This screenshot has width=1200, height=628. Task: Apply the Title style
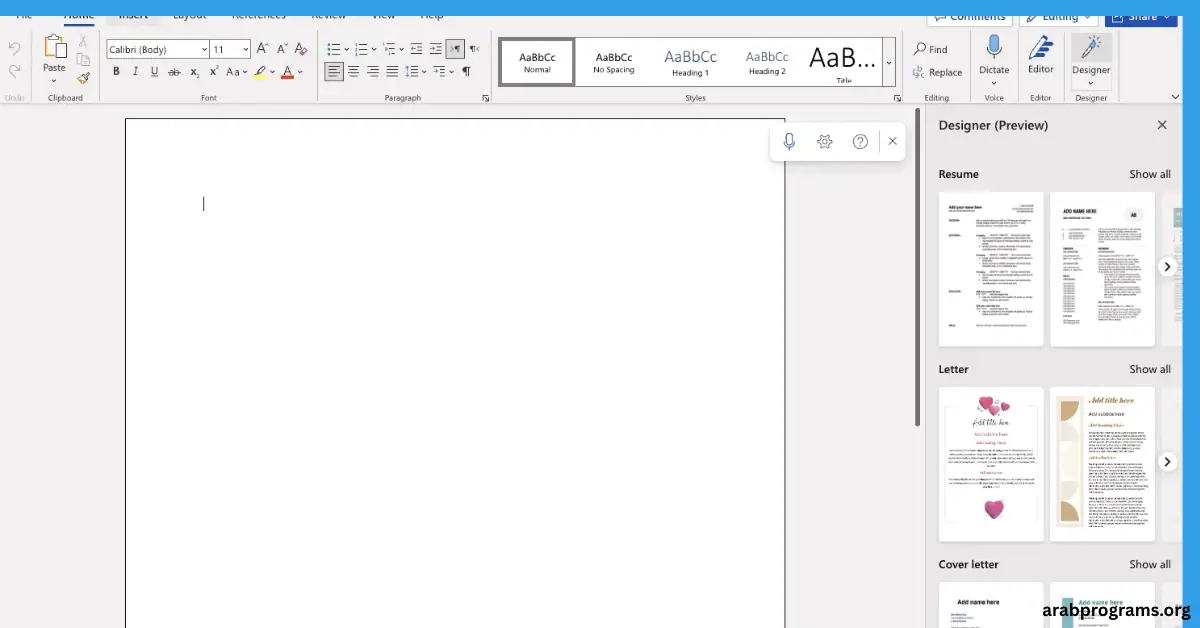pos(844,62)
